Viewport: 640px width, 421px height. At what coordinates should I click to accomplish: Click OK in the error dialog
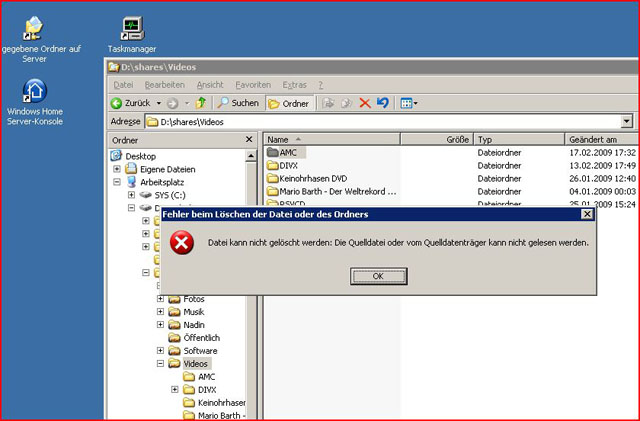(378, 276)
